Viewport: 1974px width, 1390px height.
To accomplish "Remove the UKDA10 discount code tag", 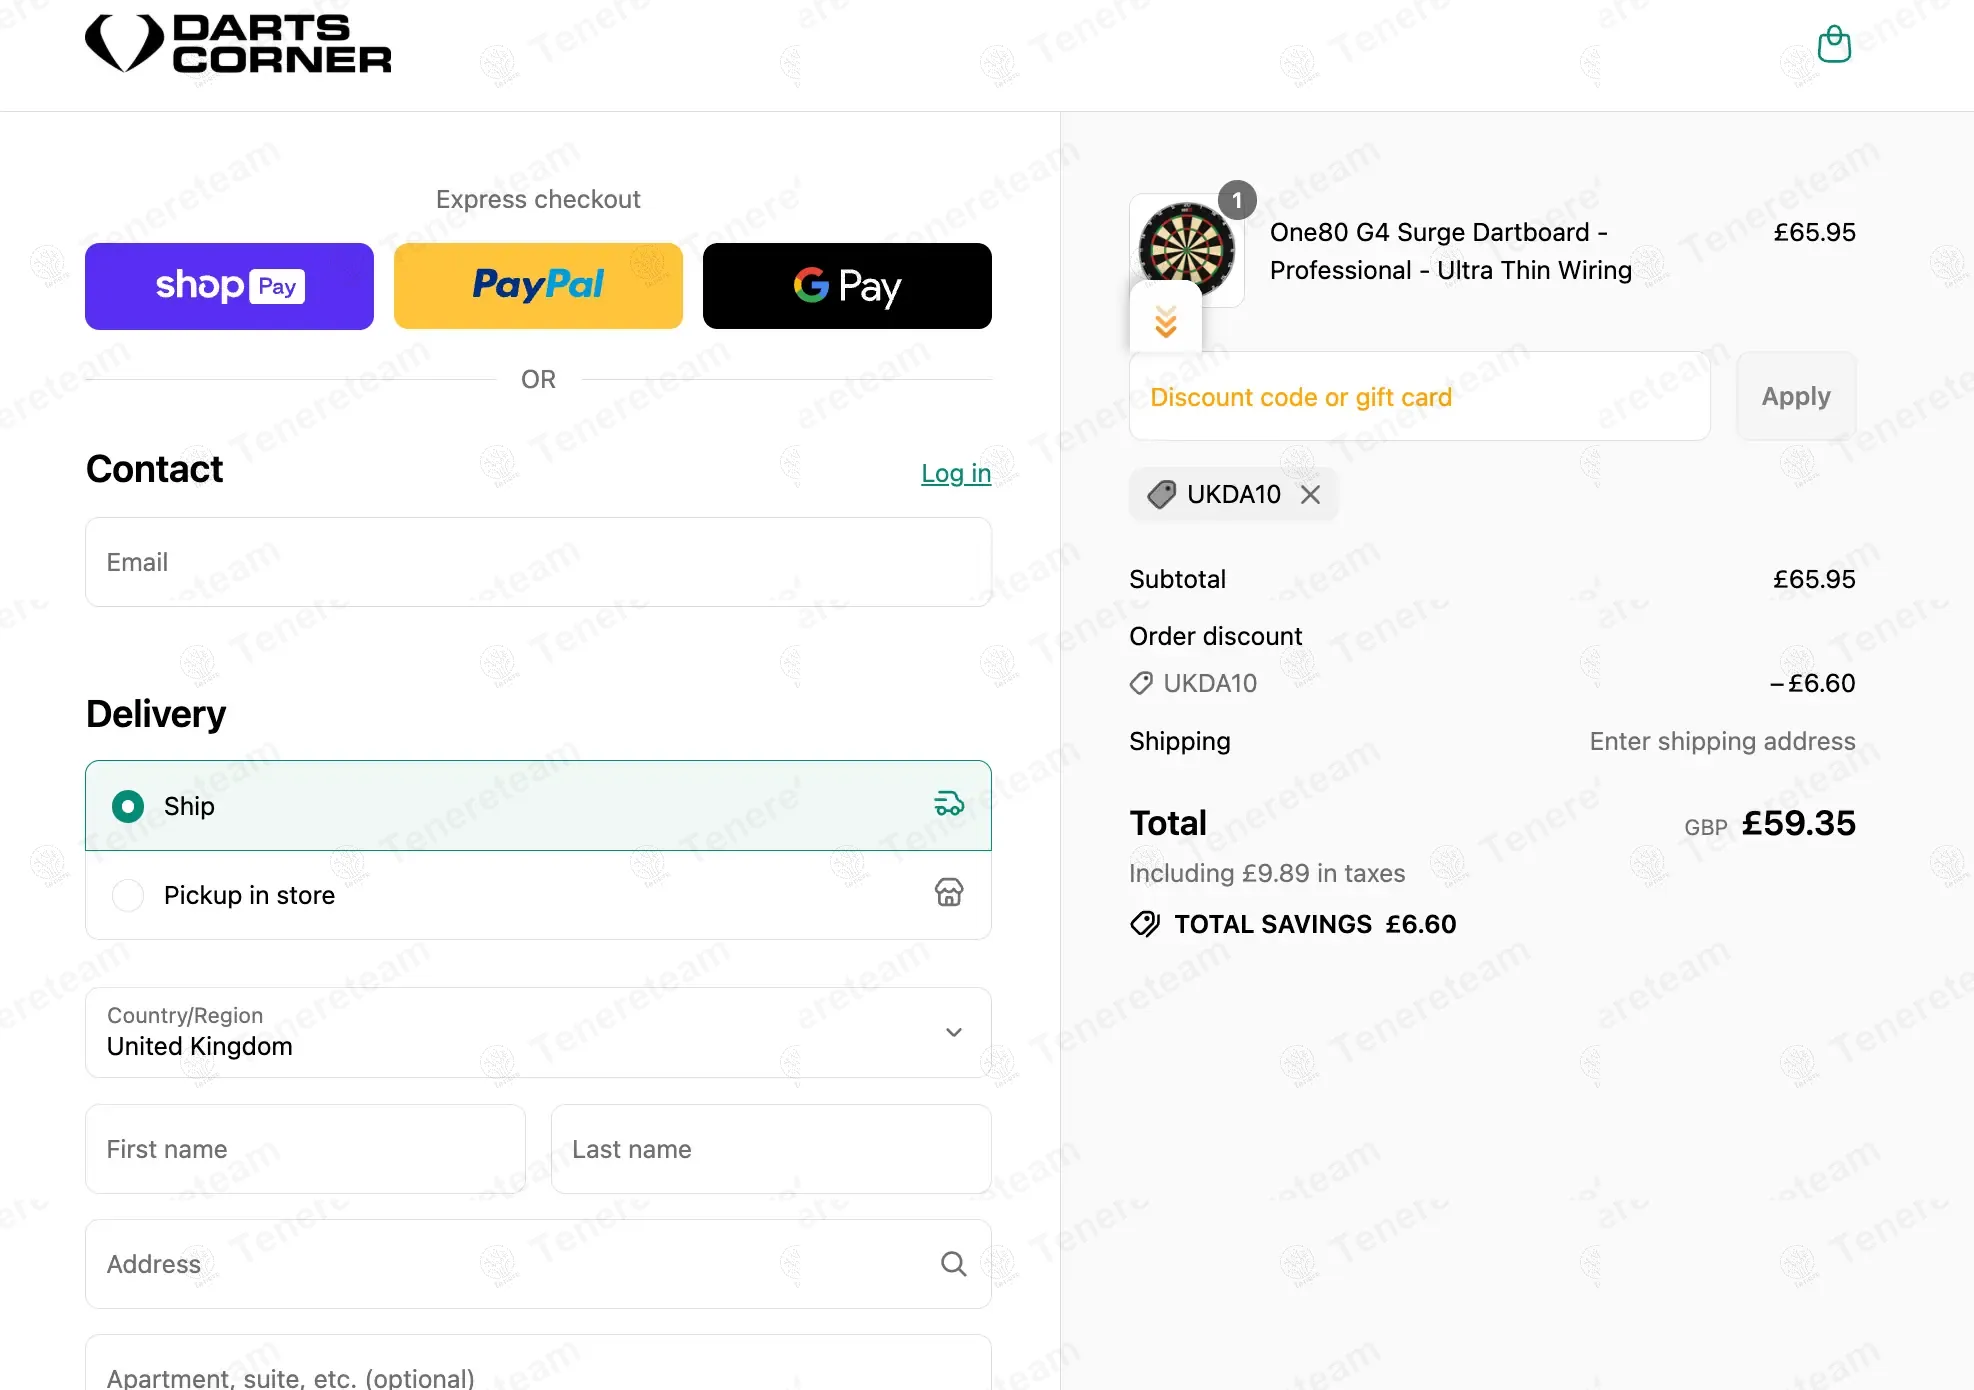I will [1310, 494].
